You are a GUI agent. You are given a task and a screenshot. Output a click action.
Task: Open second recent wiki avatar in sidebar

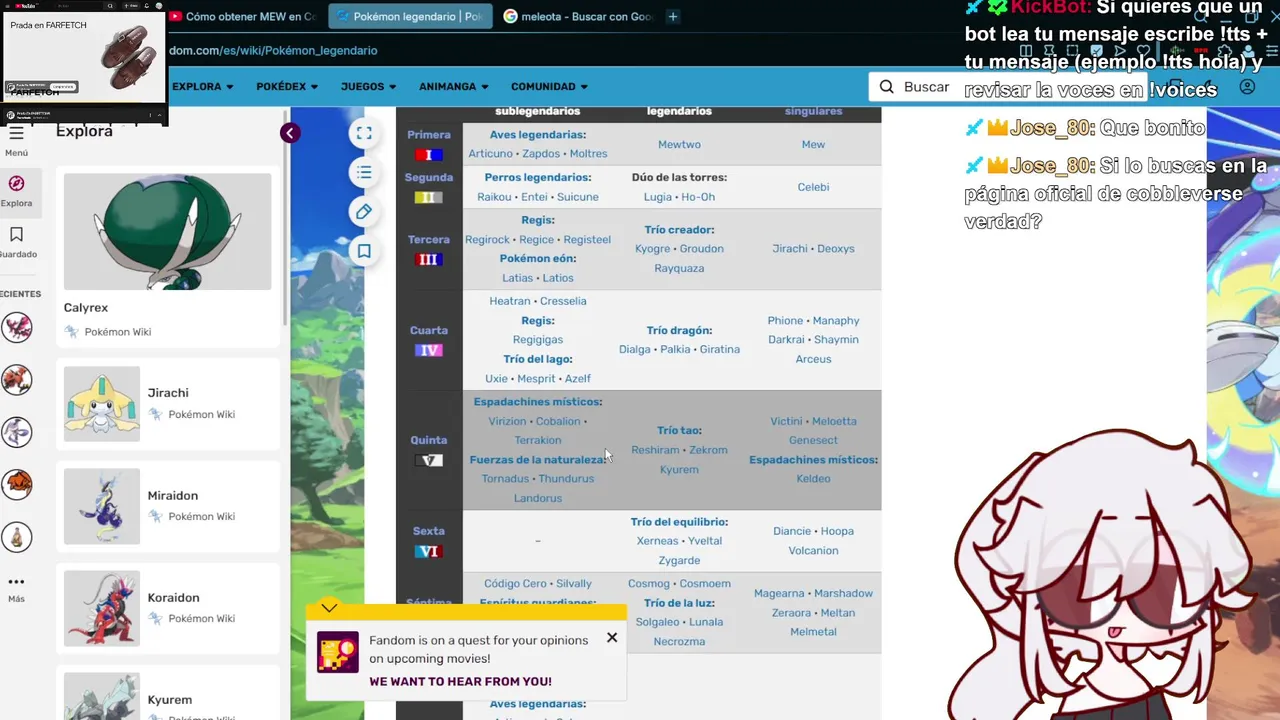click(x=17, y=380)
